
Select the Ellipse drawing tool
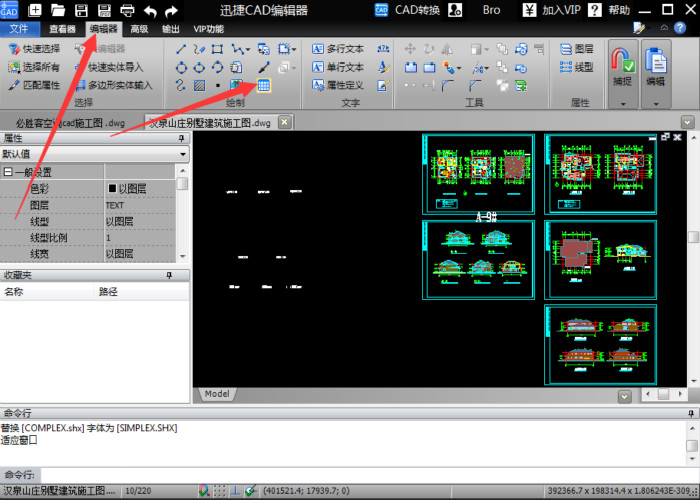199,67
